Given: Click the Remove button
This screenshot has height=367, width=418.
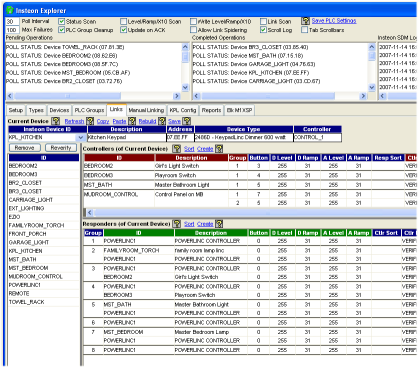Looking at the screenshot, I should pos(25,148).
